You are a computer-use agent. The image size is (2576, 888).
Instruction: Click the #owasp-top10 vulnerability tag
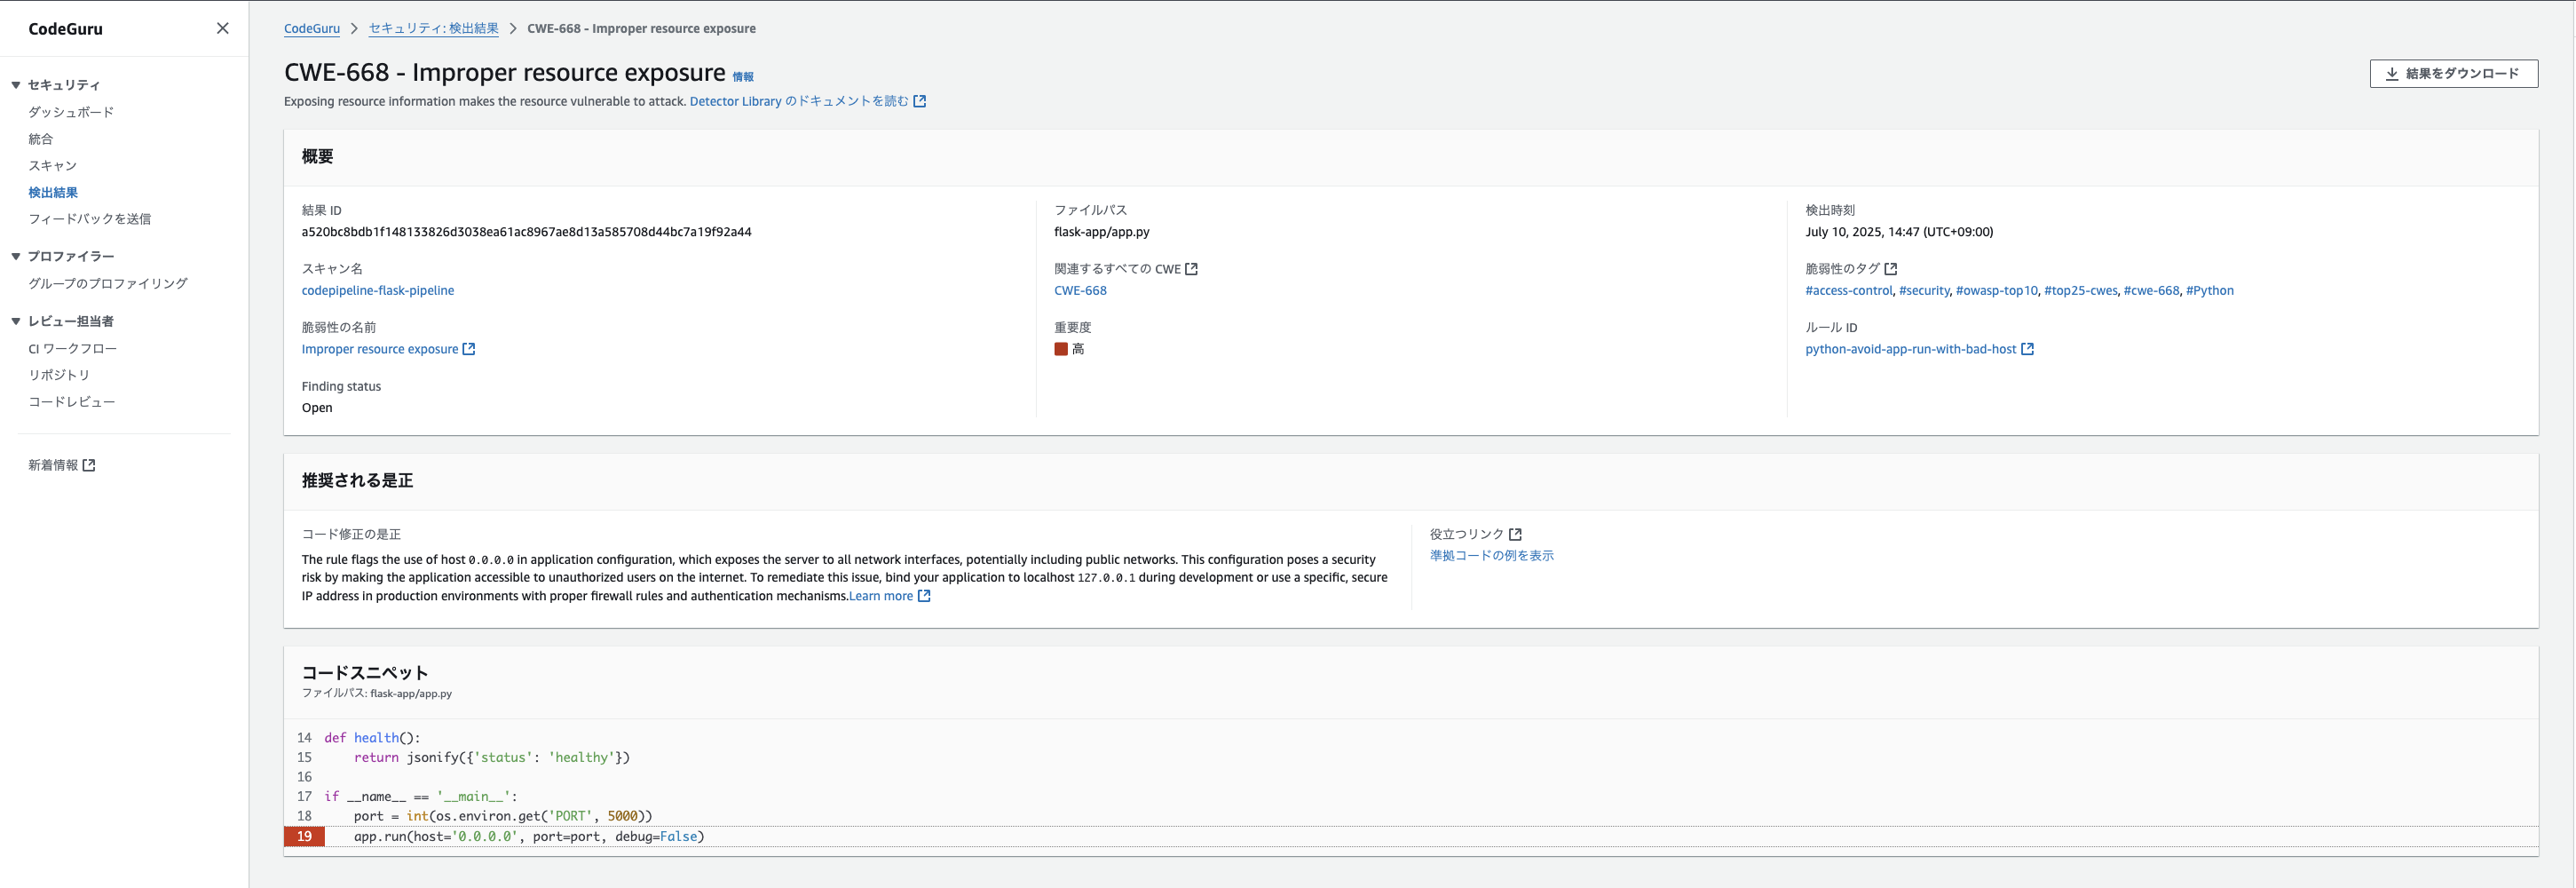1996,290
